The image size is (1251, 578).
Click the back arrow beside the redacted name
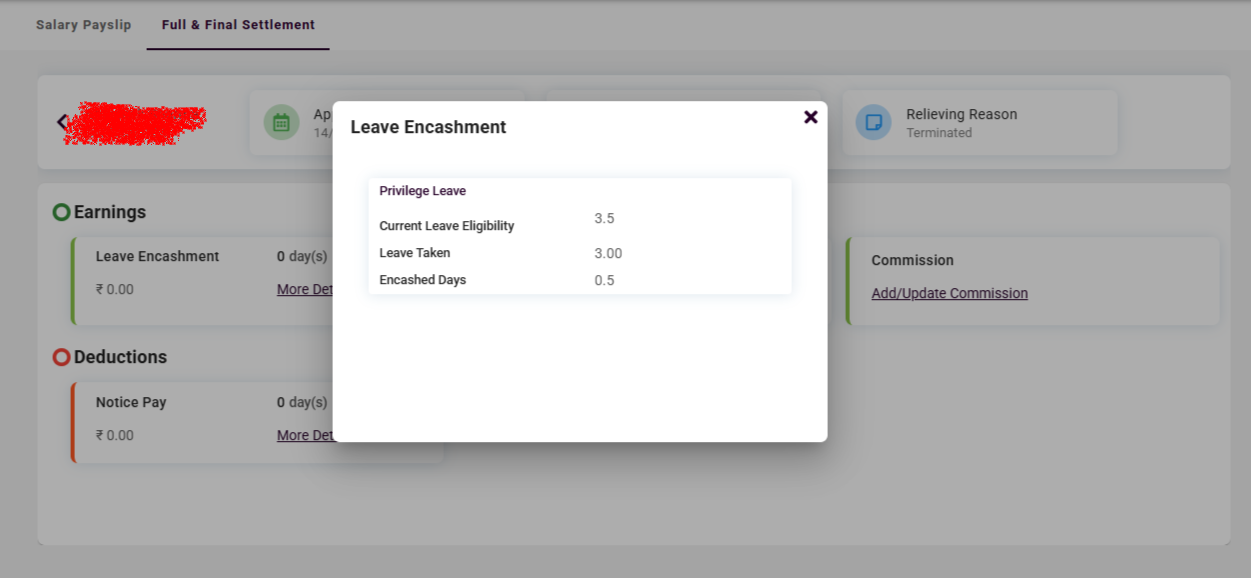coord(62,122)
